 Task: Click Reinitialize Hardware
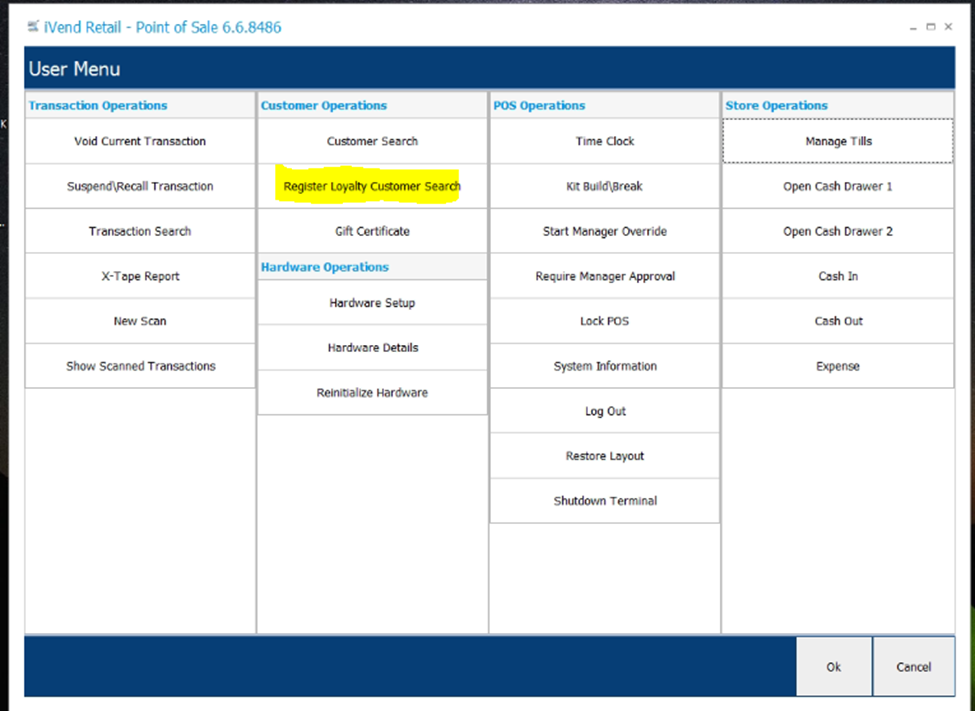(x=372, y=393)
